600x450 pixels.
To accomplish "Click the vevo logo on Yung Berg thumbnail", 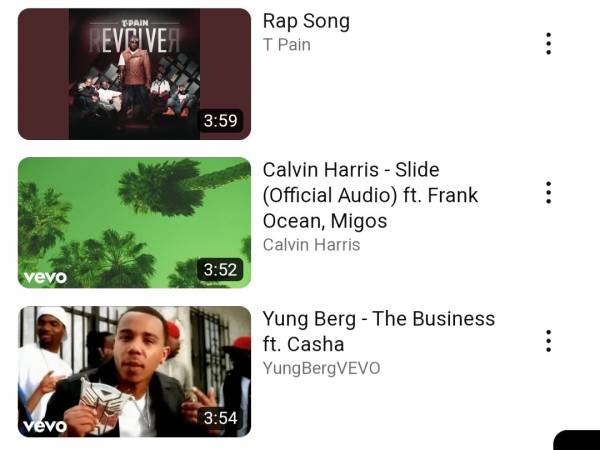I will [x=45, y=426].
